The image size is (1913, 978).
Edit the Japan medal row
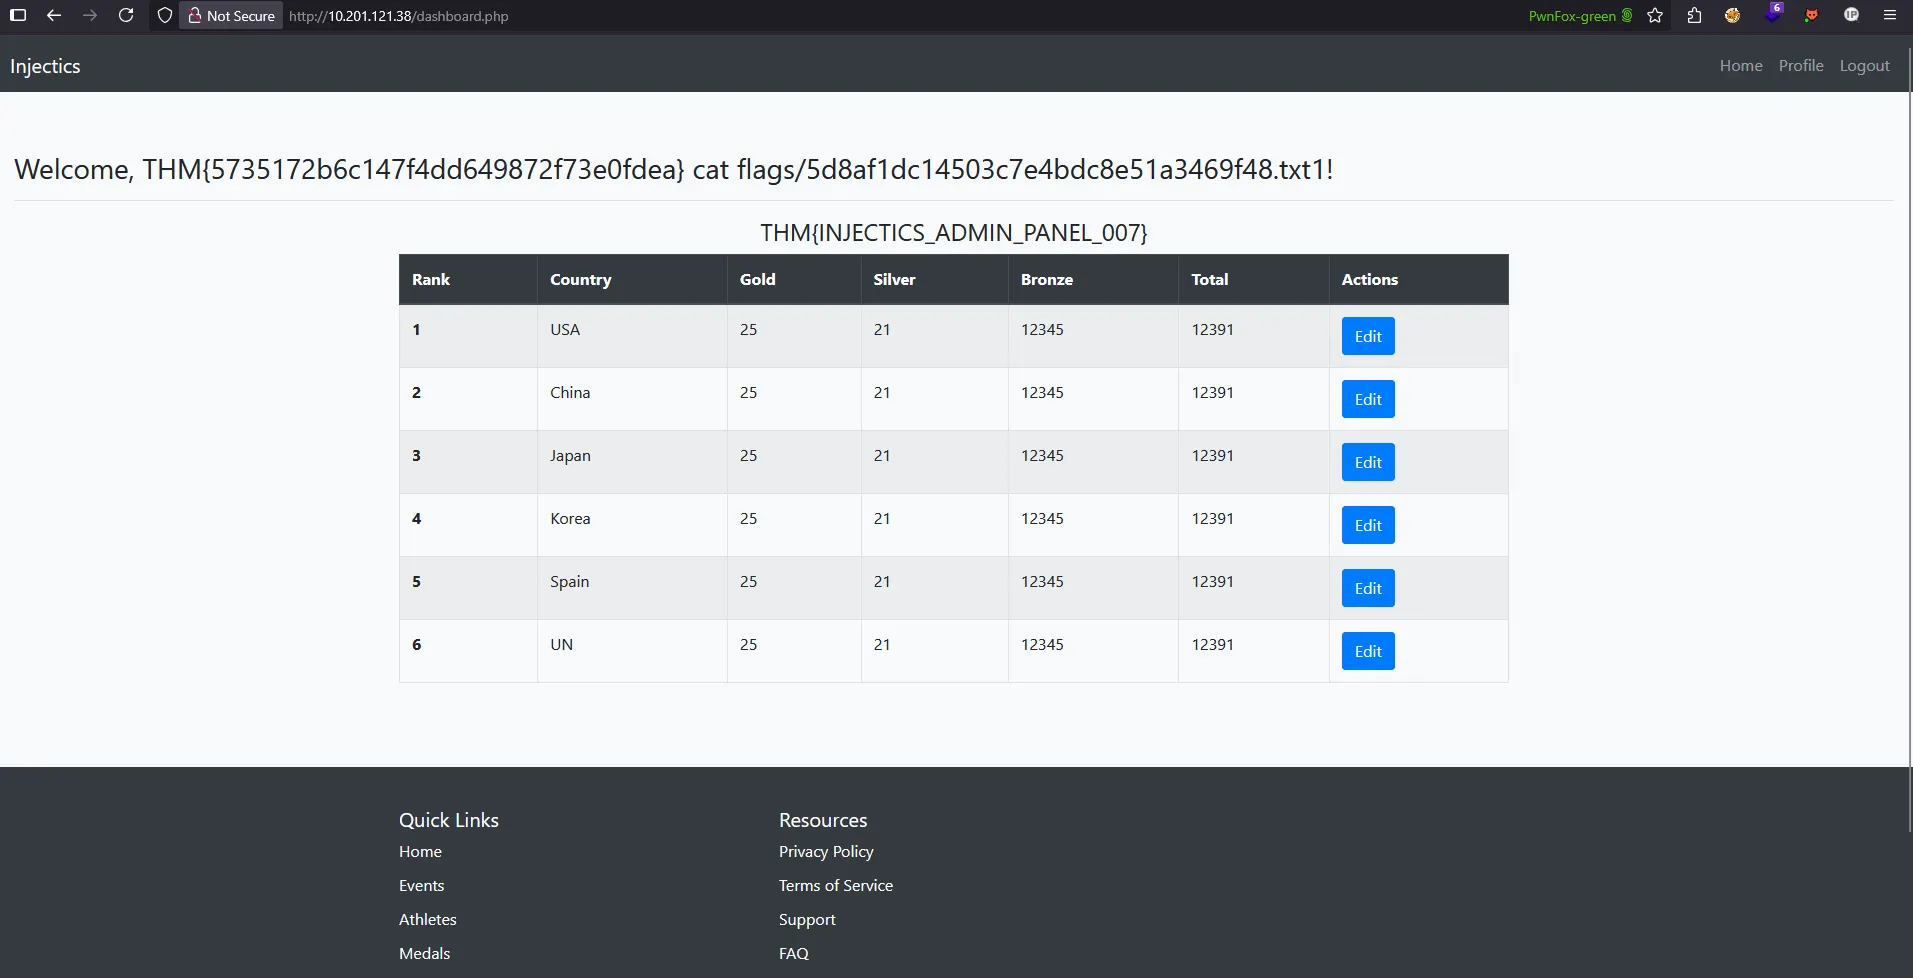coord(1368,462)
